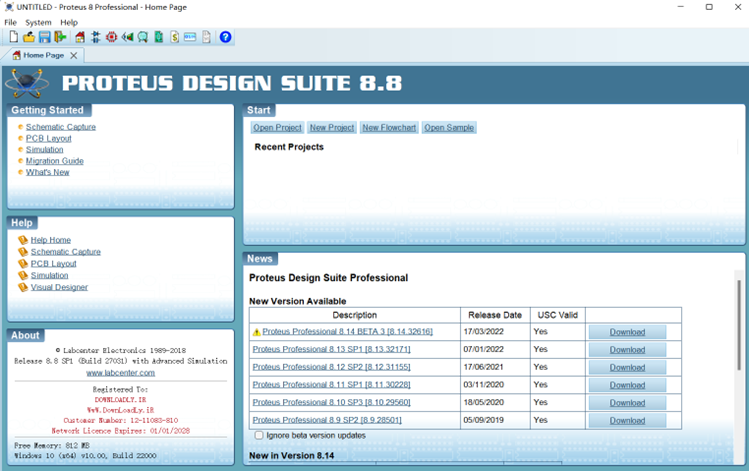Launch the 3D Visualizer toolbar icon
This screenshot has width=749, height=471.
coord(128,37)
